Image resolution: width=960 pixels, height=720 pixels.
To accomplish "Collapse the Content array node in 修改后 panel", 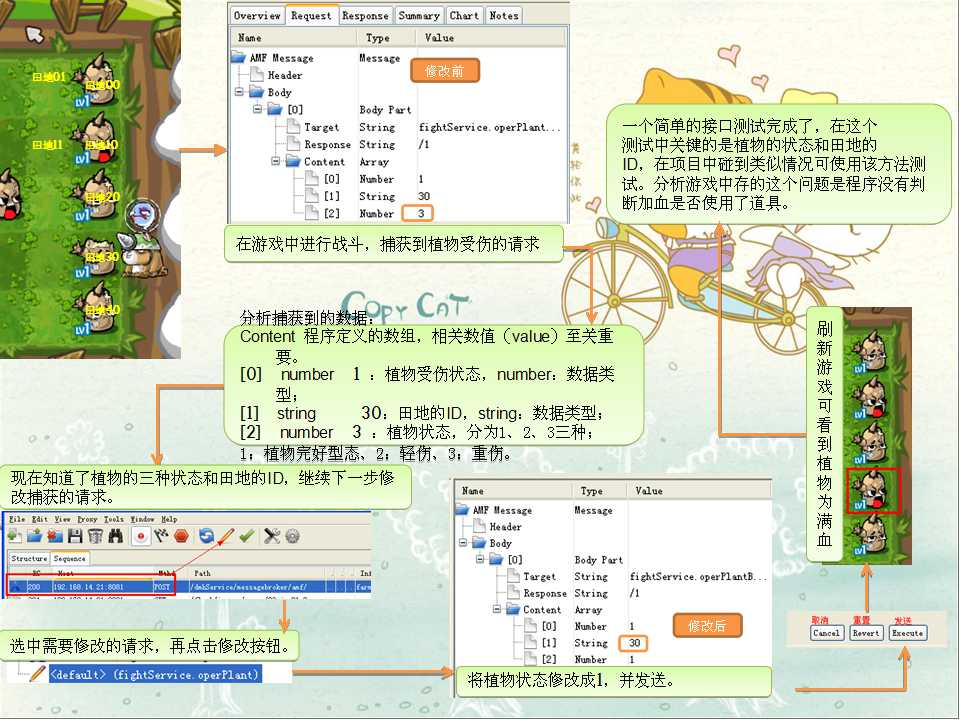I will (x=497, y=609).
